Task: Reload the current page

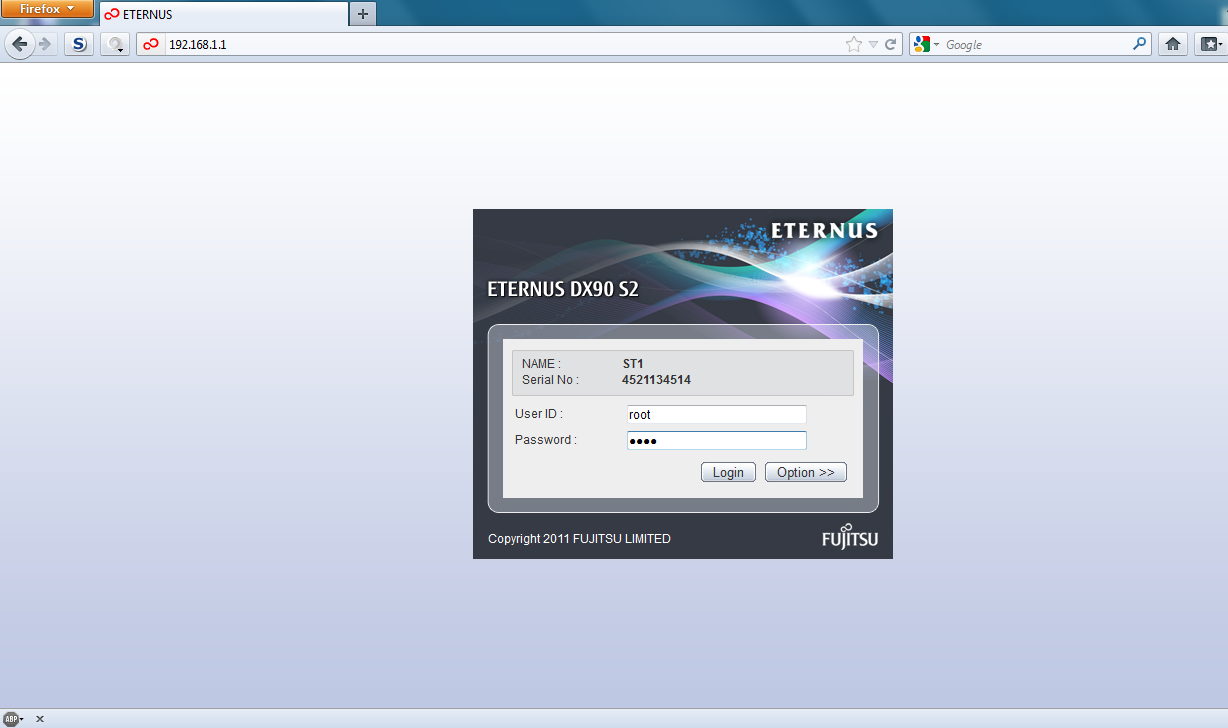Action: (x=890, y=44)
